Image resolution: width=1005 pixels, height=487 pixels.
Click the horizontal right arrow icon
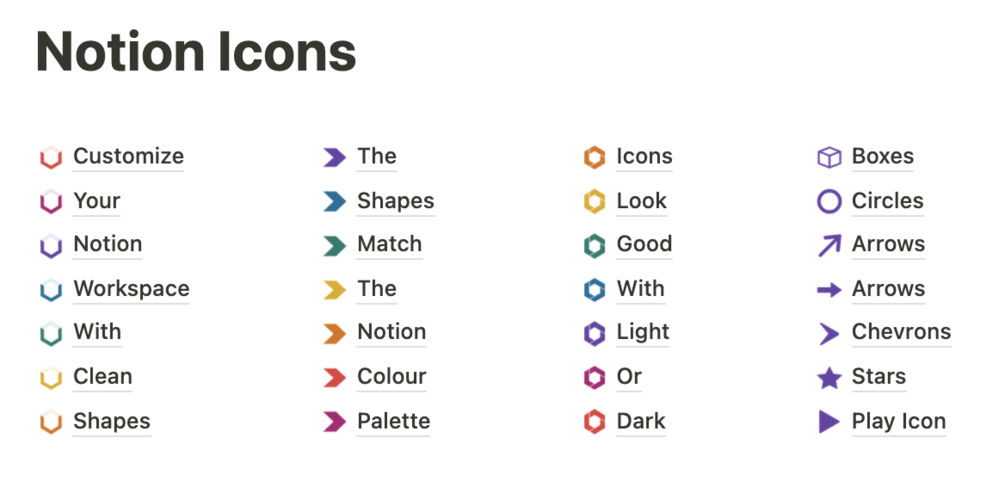tap(829, 290)
